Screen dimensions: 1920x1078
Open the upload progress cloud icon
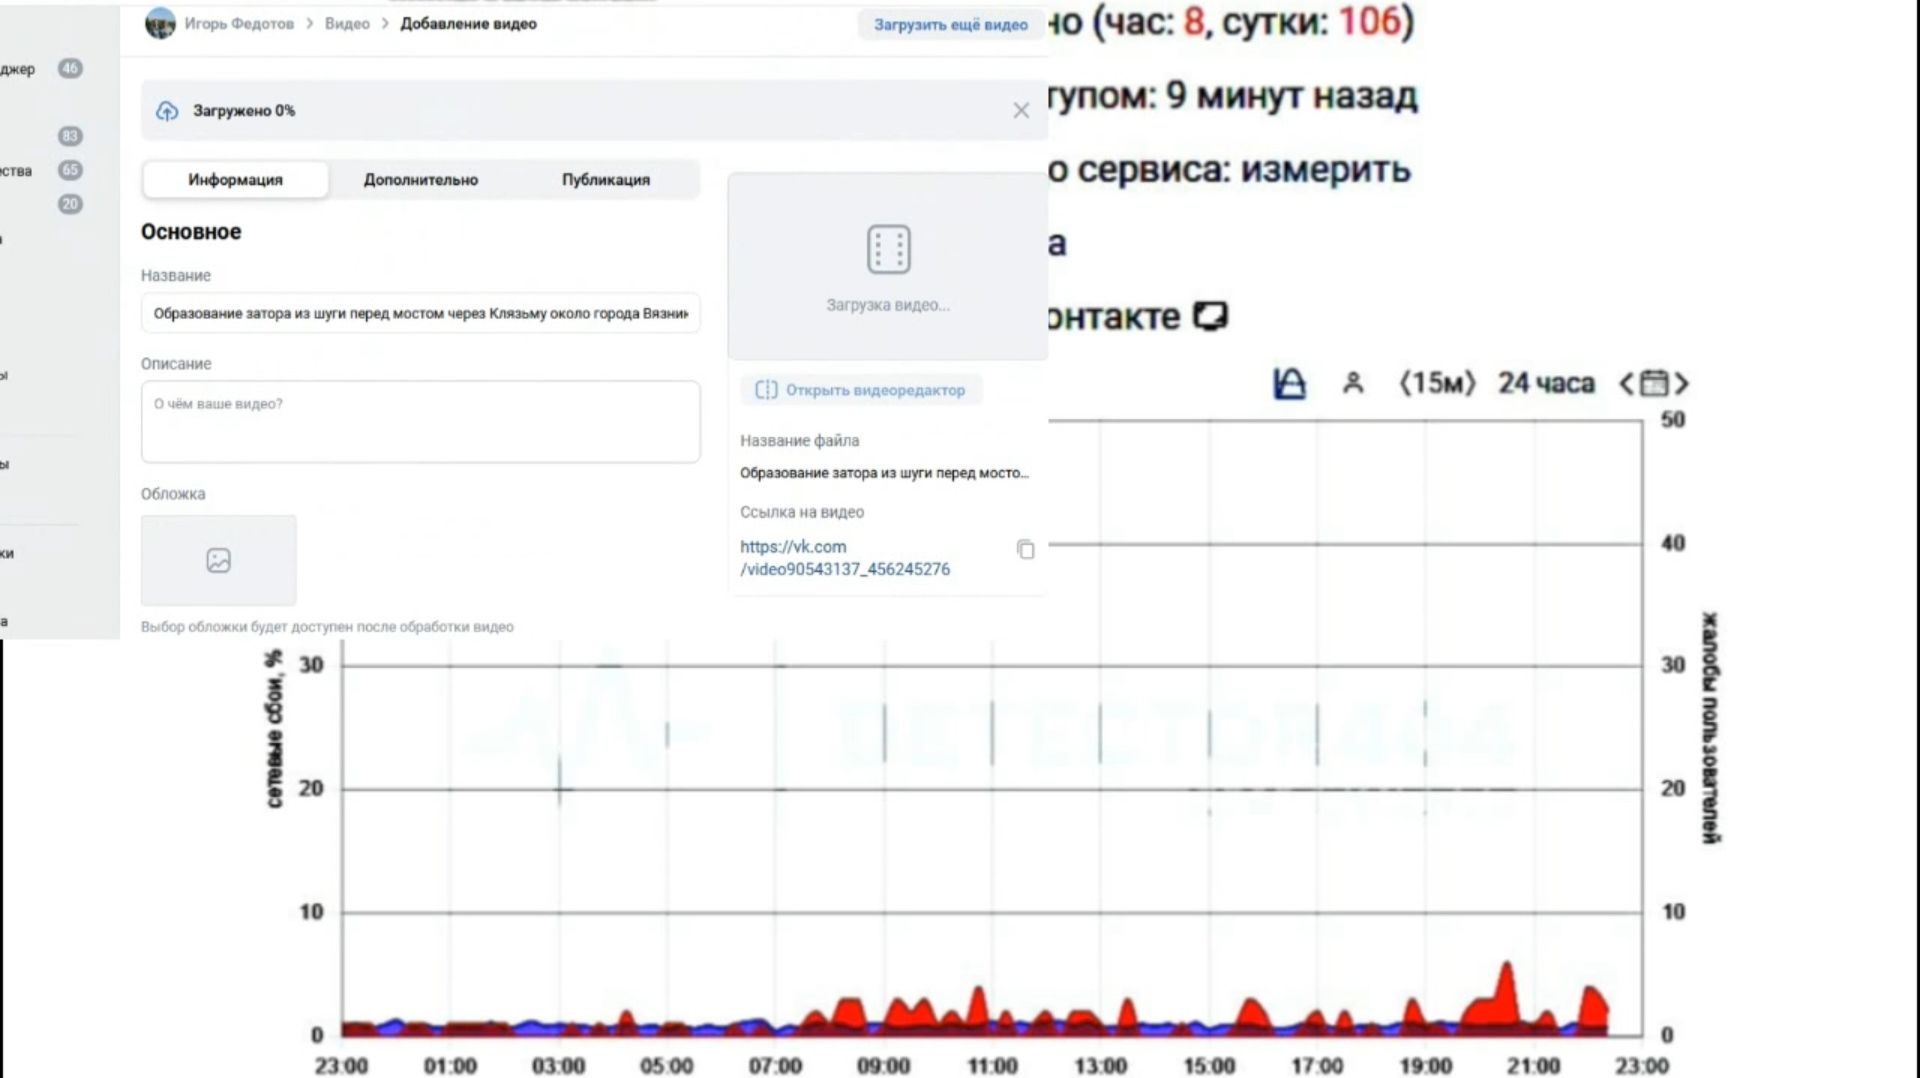pos(168,110)
